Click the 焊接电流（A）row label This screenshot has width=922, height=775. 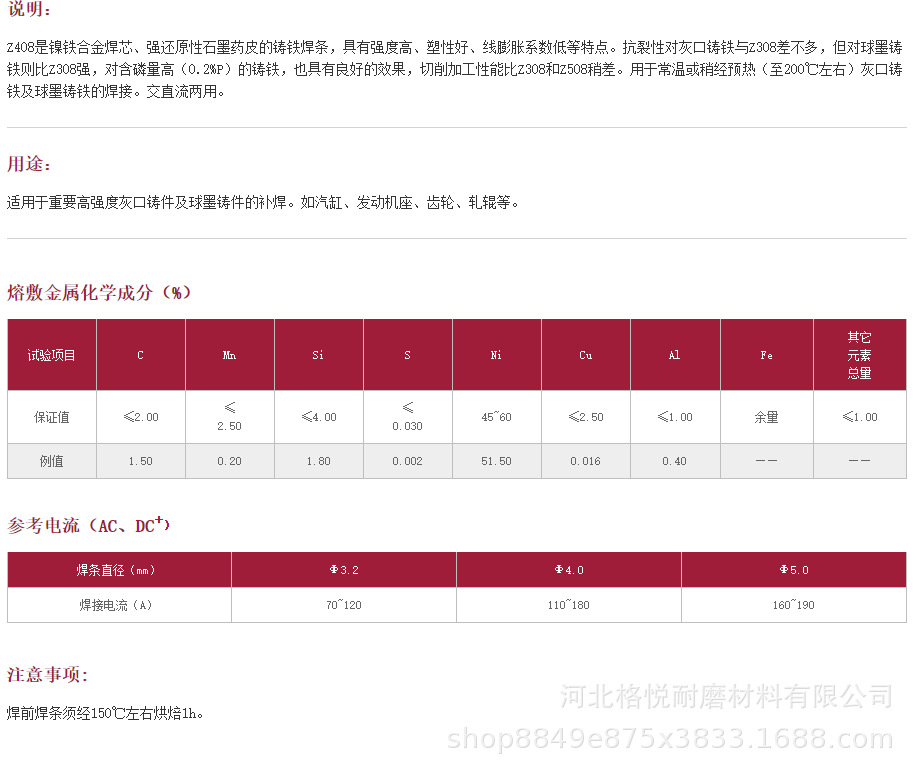click(118, 604)
